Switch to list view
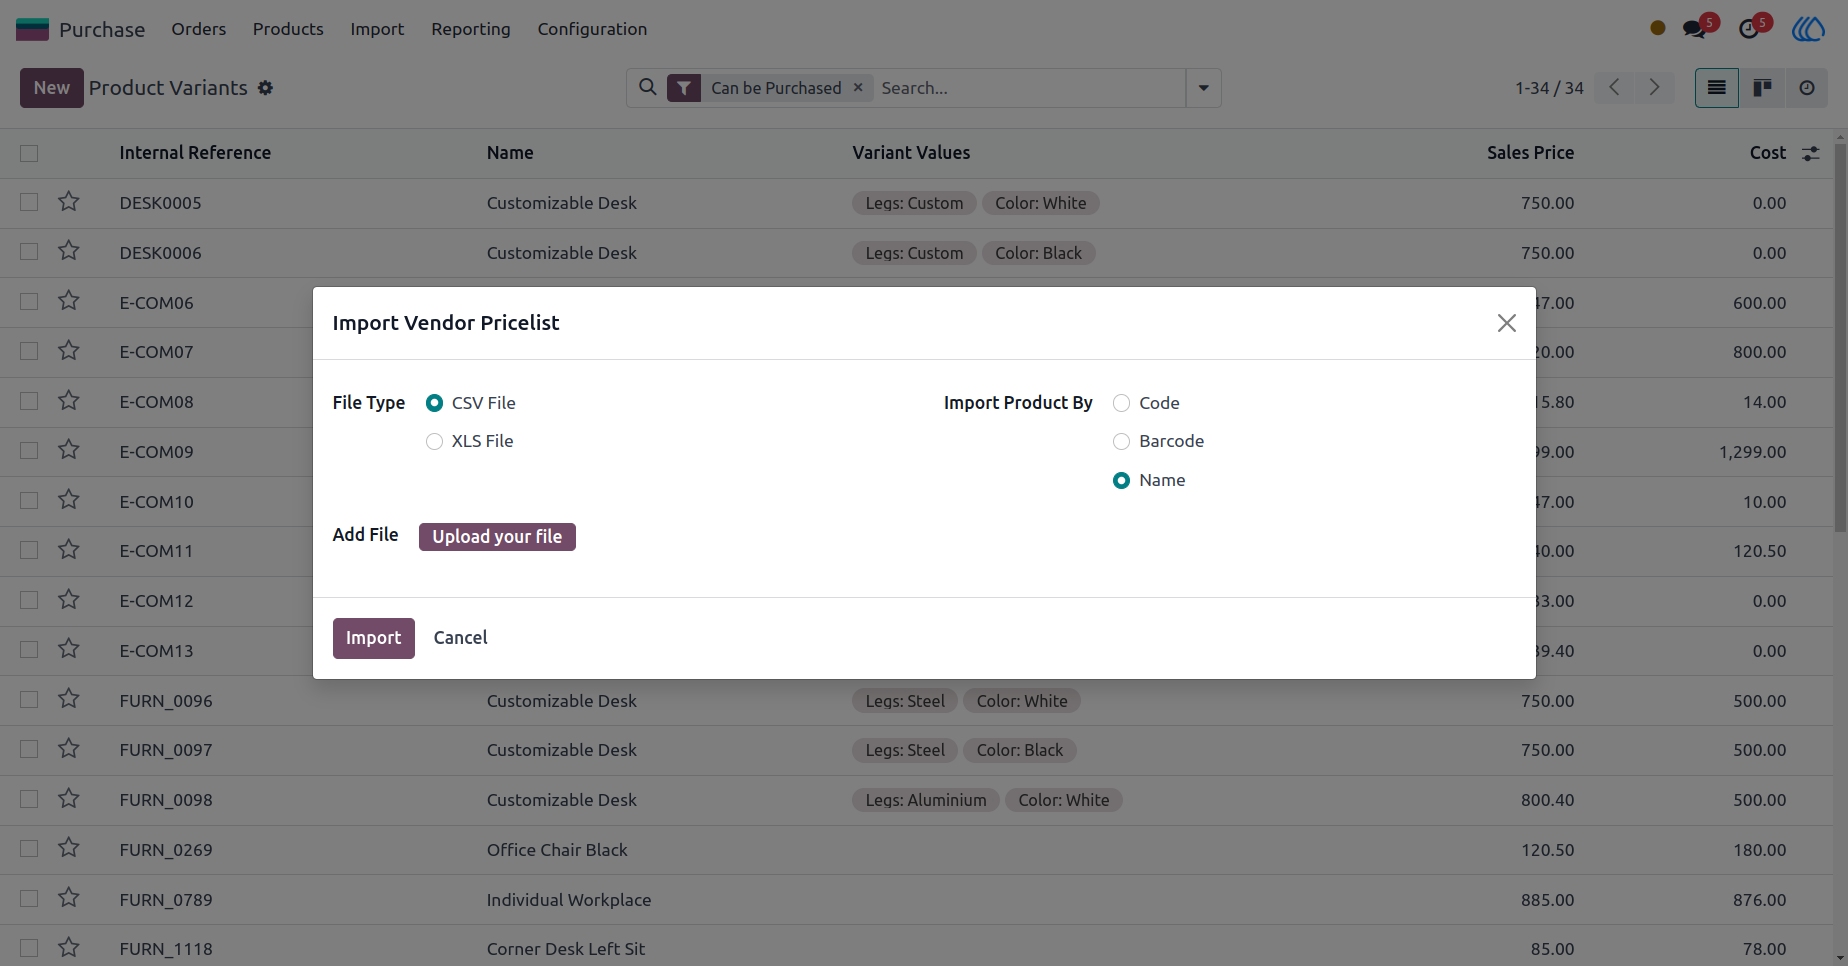1848x966 pixels. pyautogui.click(x=1717, y=88)
